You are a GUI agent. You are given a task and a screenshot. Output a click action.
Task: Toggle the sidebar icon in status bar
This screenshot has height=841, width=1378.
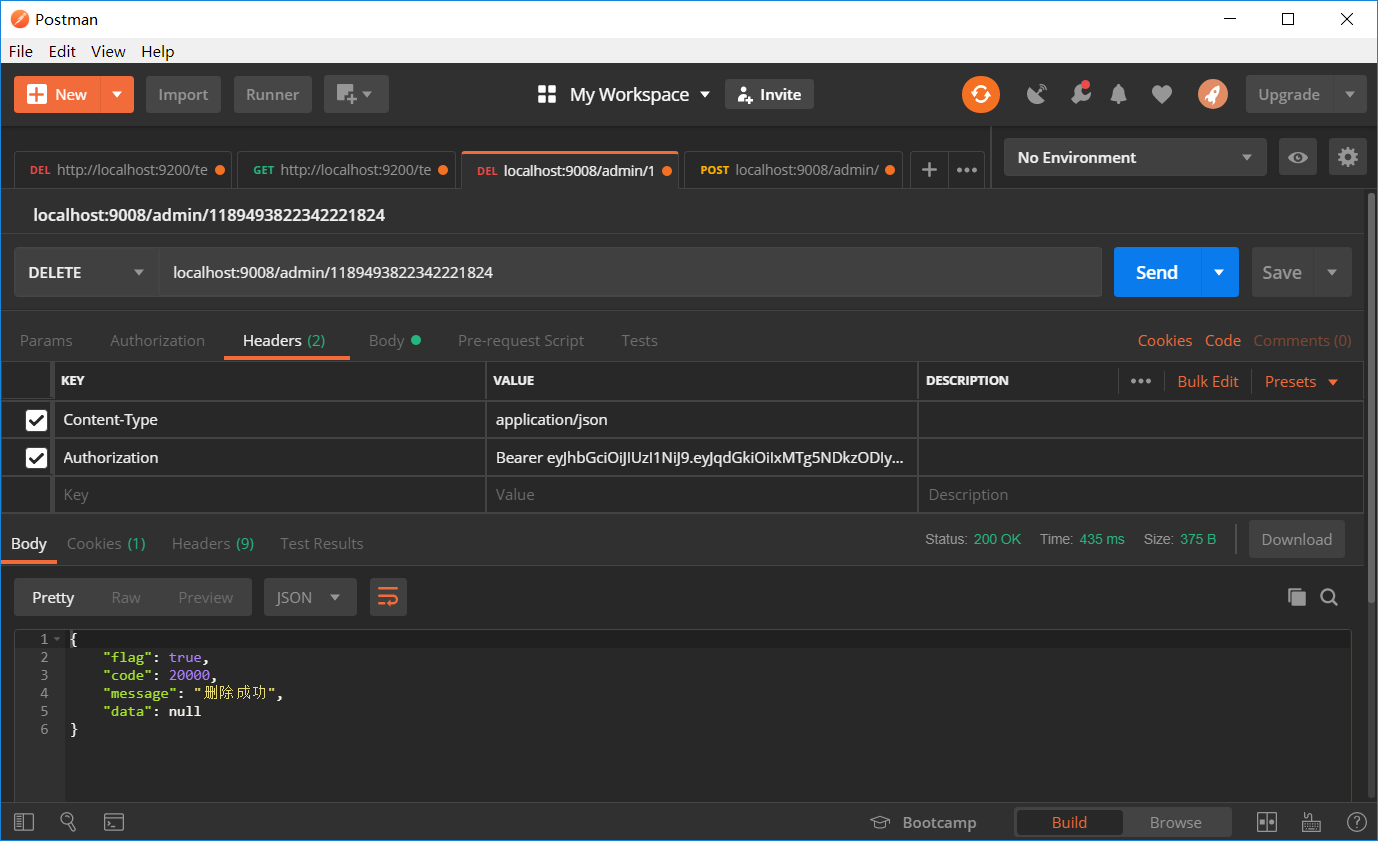tap(24, 822)
